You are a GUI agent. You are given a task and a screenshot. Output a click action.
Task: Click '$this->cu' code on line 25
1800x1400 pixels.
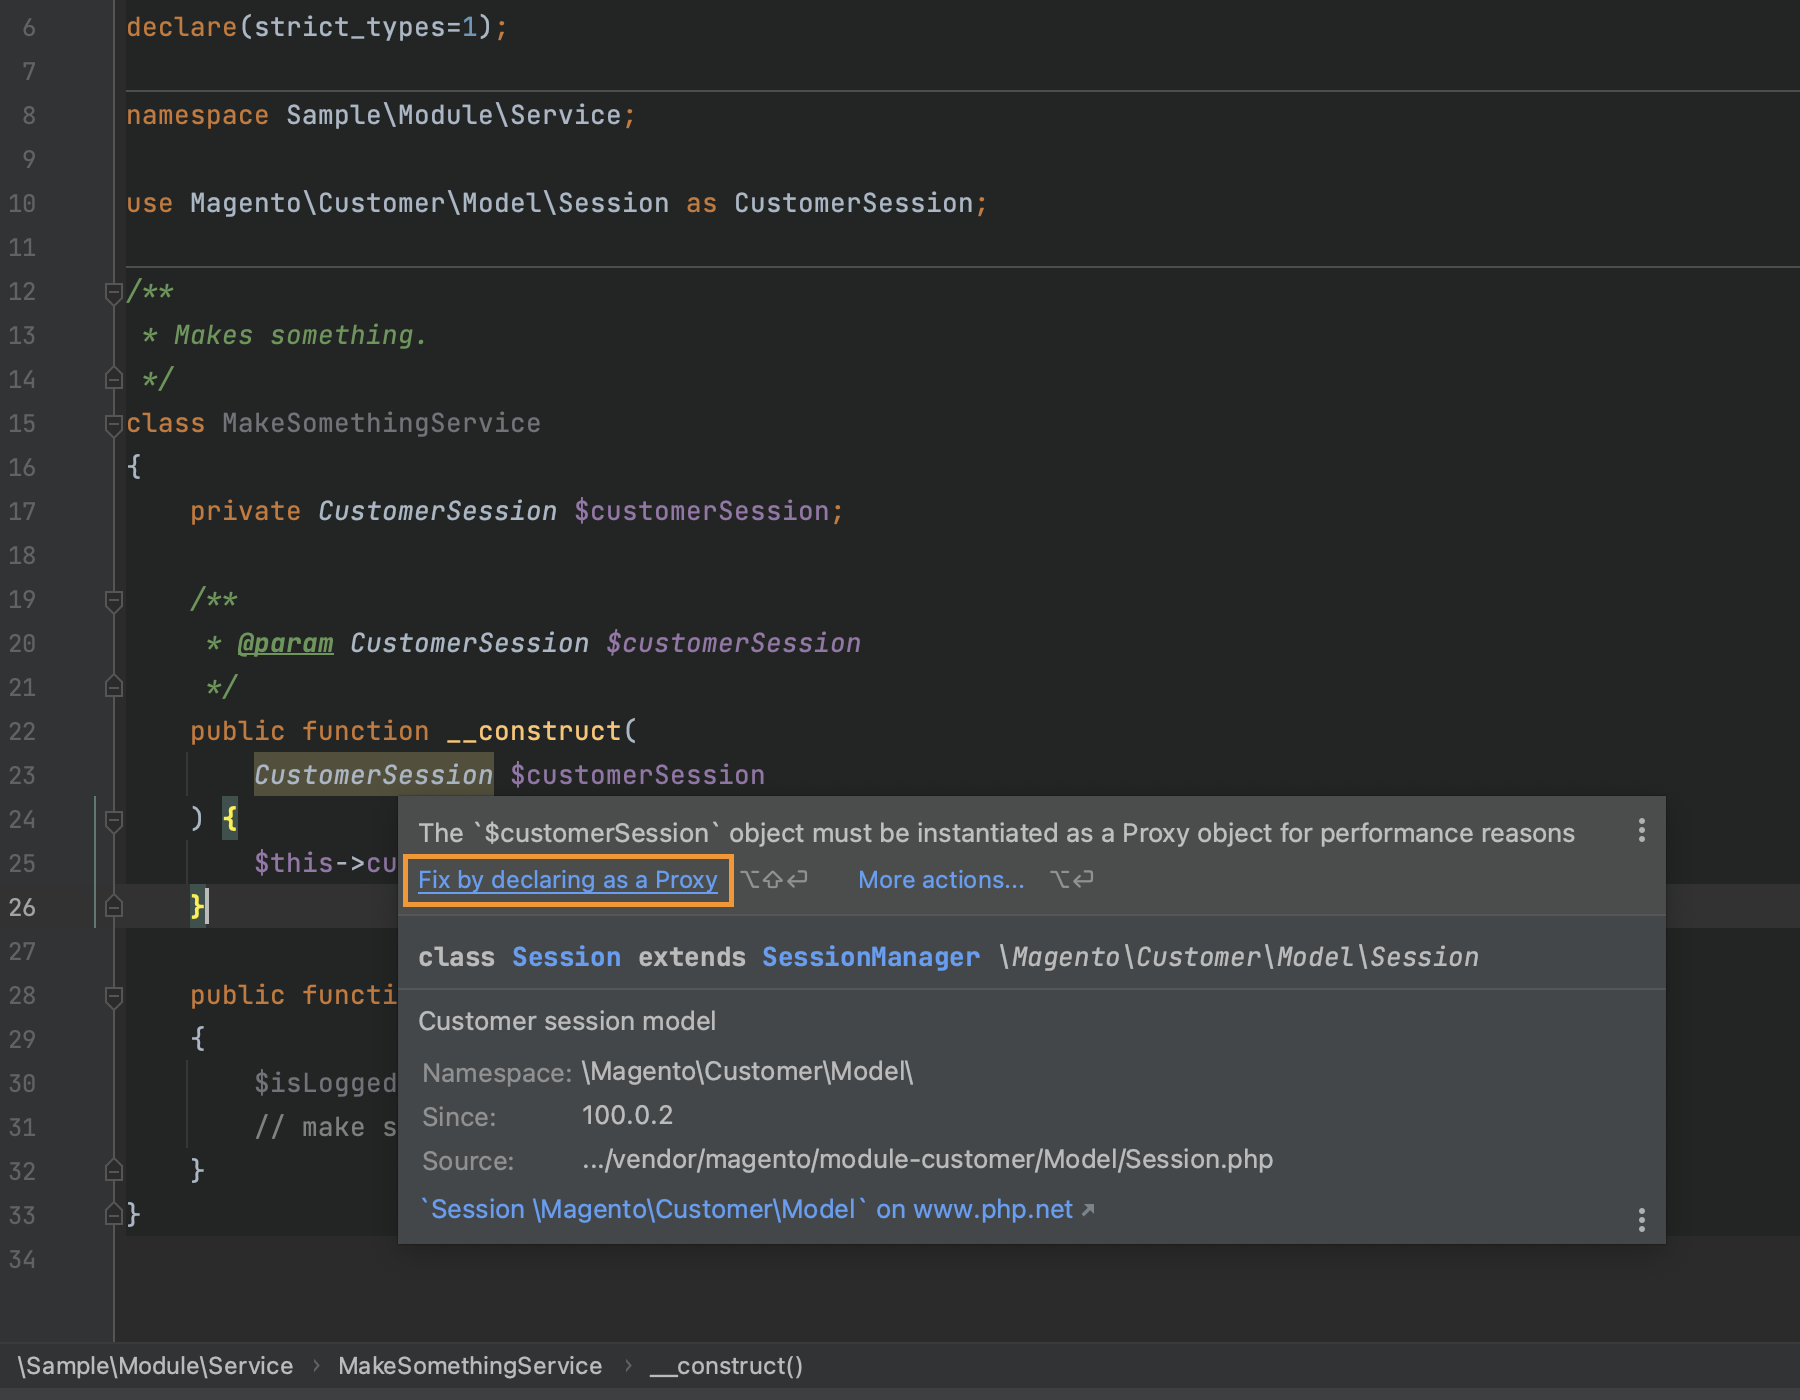pyautogui.click(x=326, y=863)
